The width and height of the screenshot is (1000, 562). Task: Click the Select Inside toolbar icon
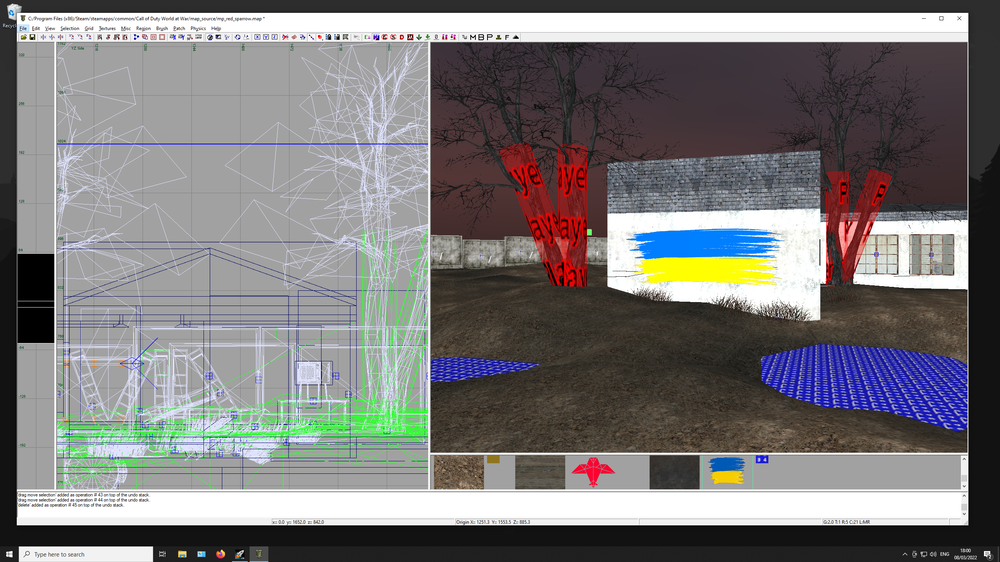(x=125, y=37)
